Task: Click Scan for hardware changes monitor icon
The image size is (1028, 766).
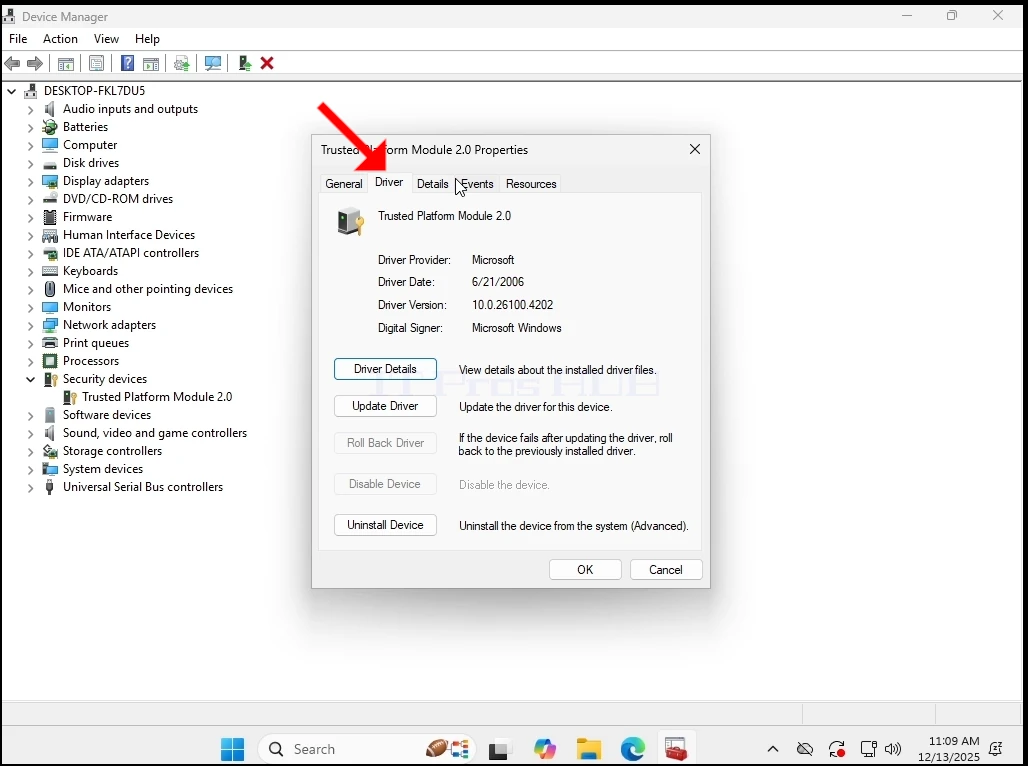Action: pos(213,64)
